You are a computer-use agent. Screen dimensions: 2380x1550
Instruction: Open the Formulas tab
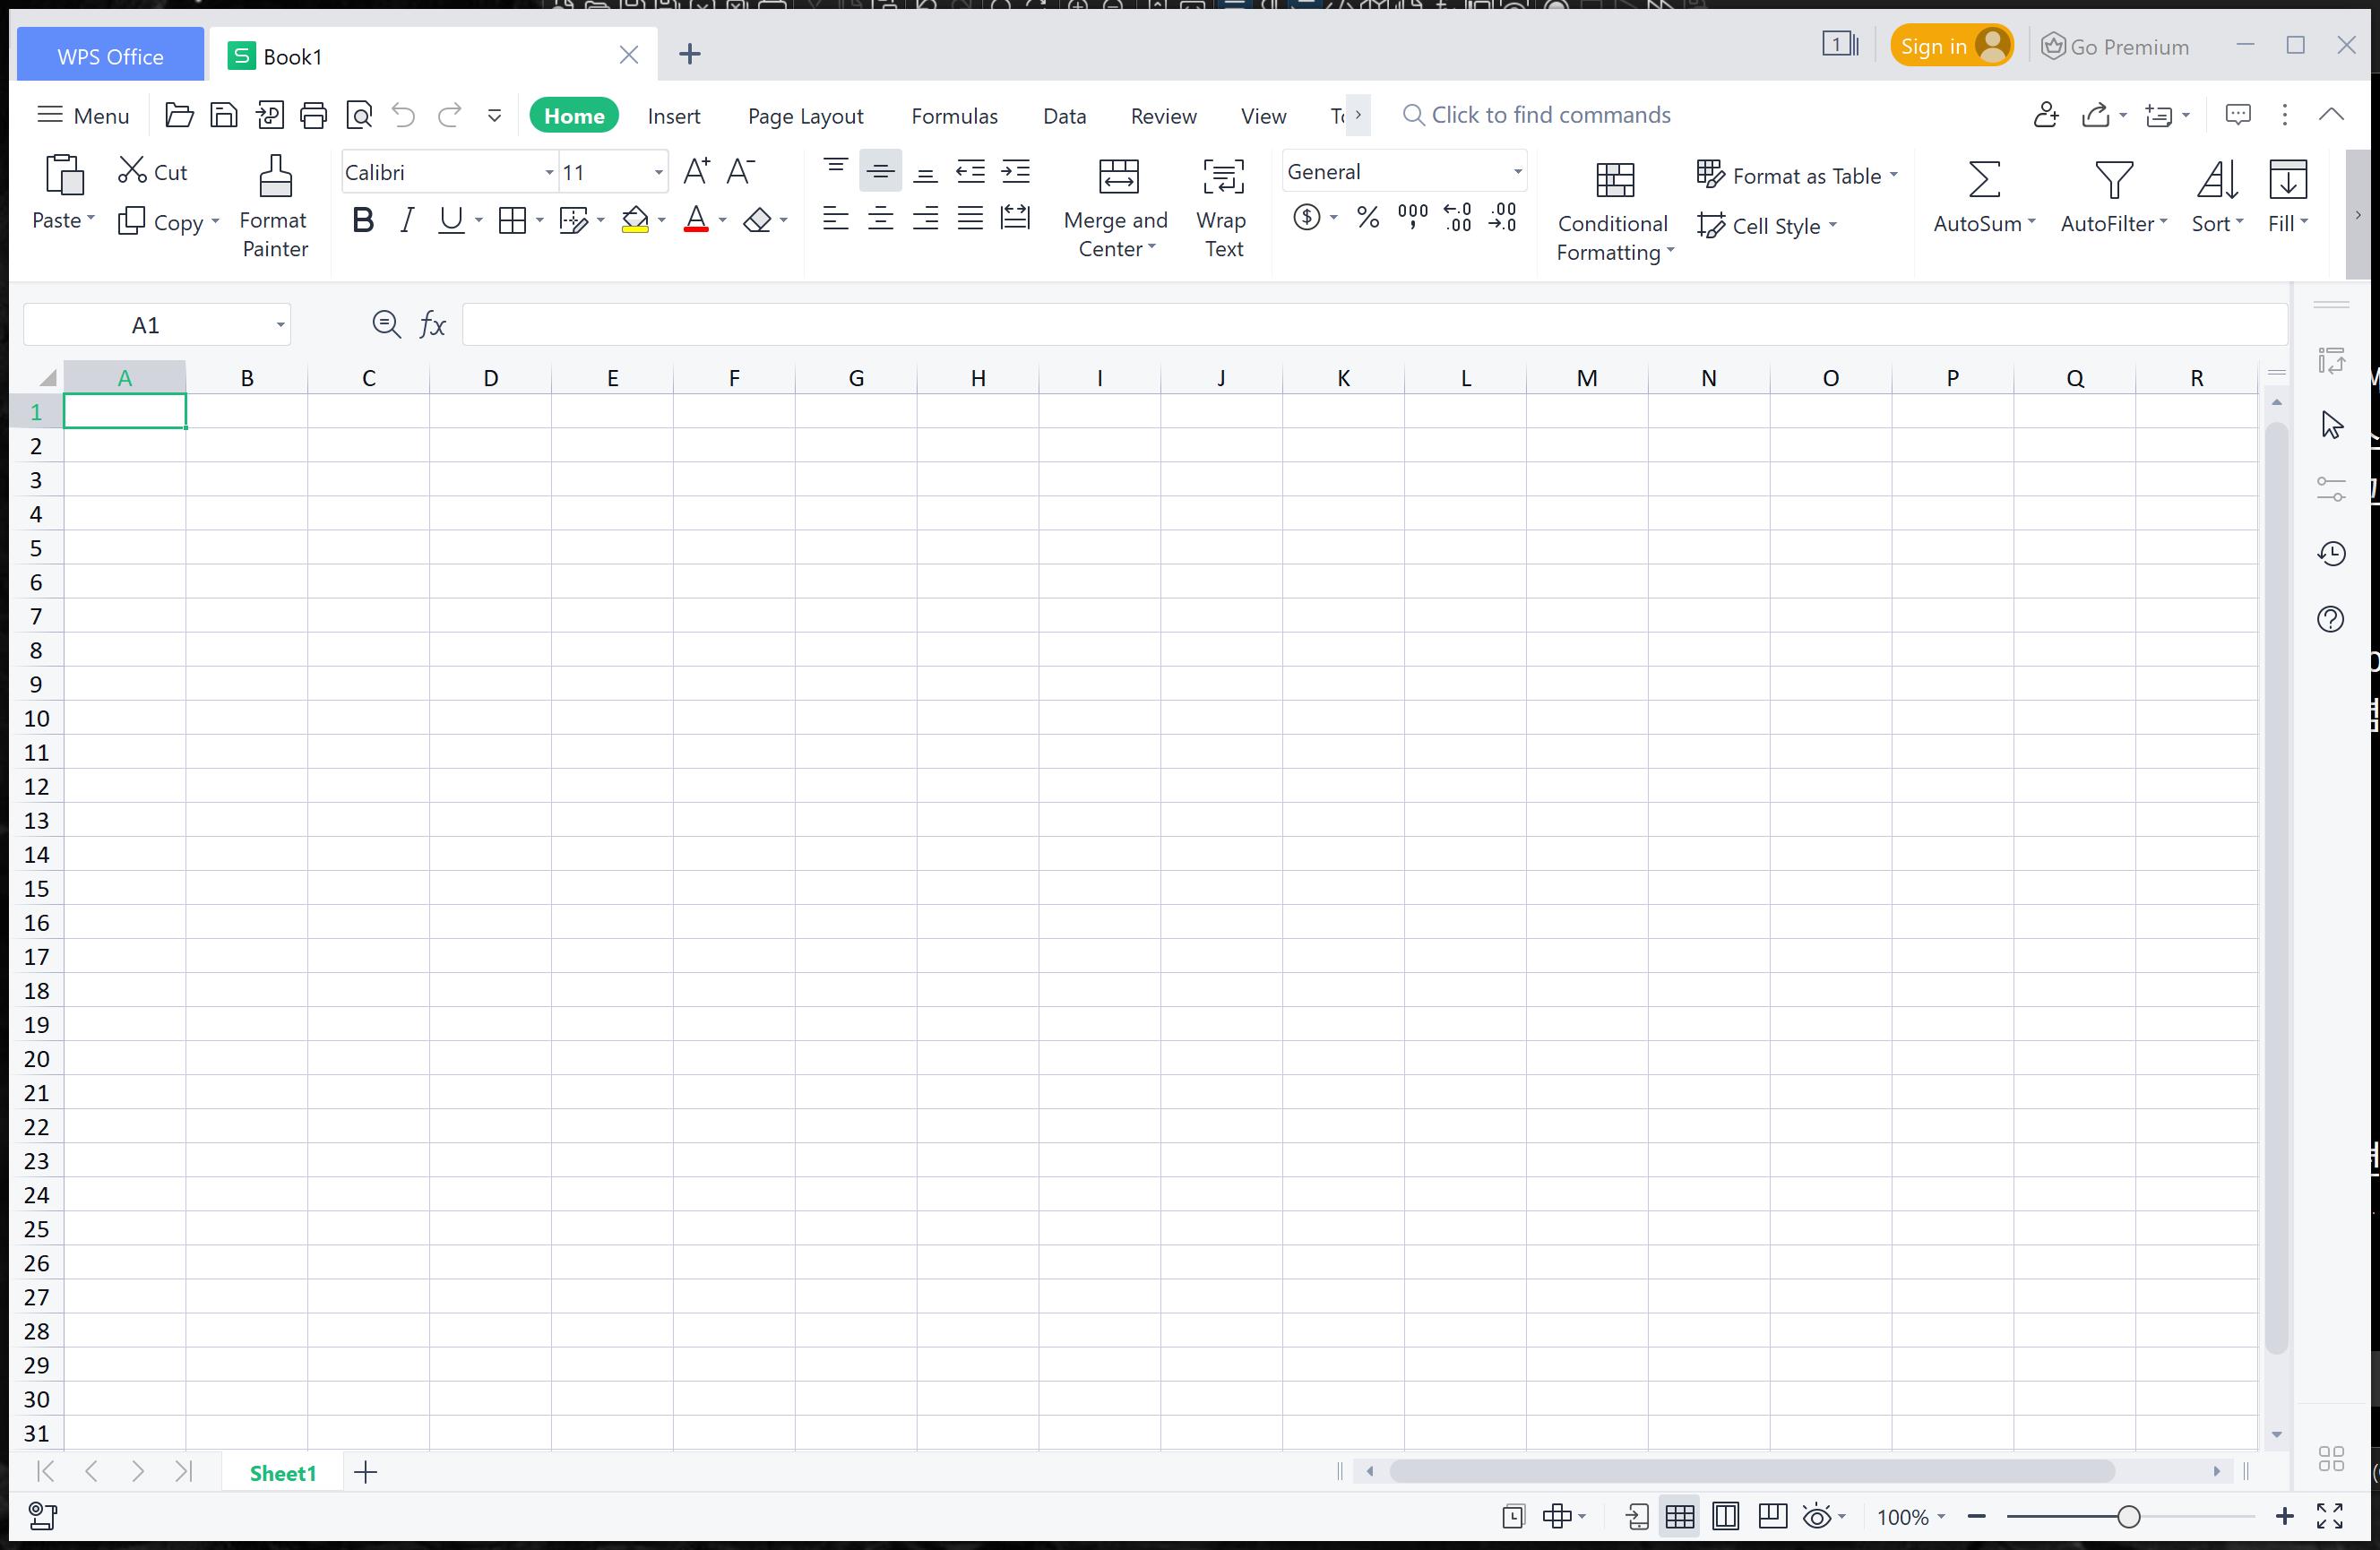(x=955, y=116)
